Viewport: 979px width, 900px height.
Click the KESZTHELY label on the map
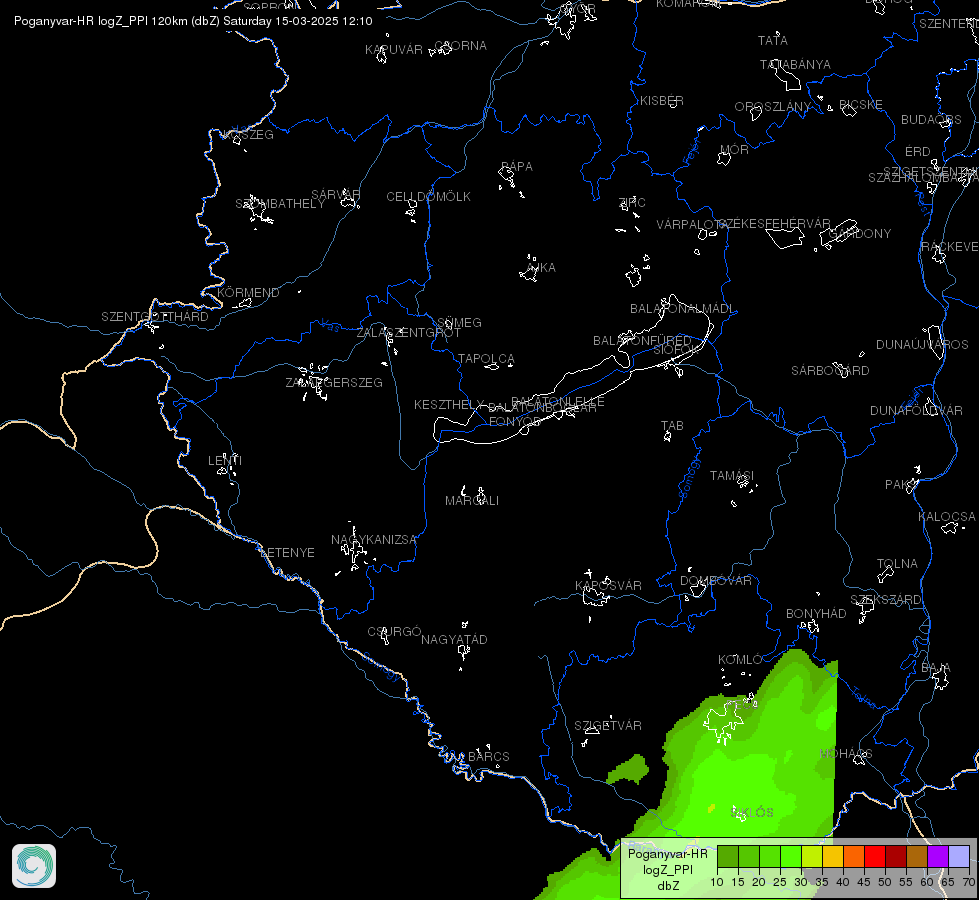[449, 405]
